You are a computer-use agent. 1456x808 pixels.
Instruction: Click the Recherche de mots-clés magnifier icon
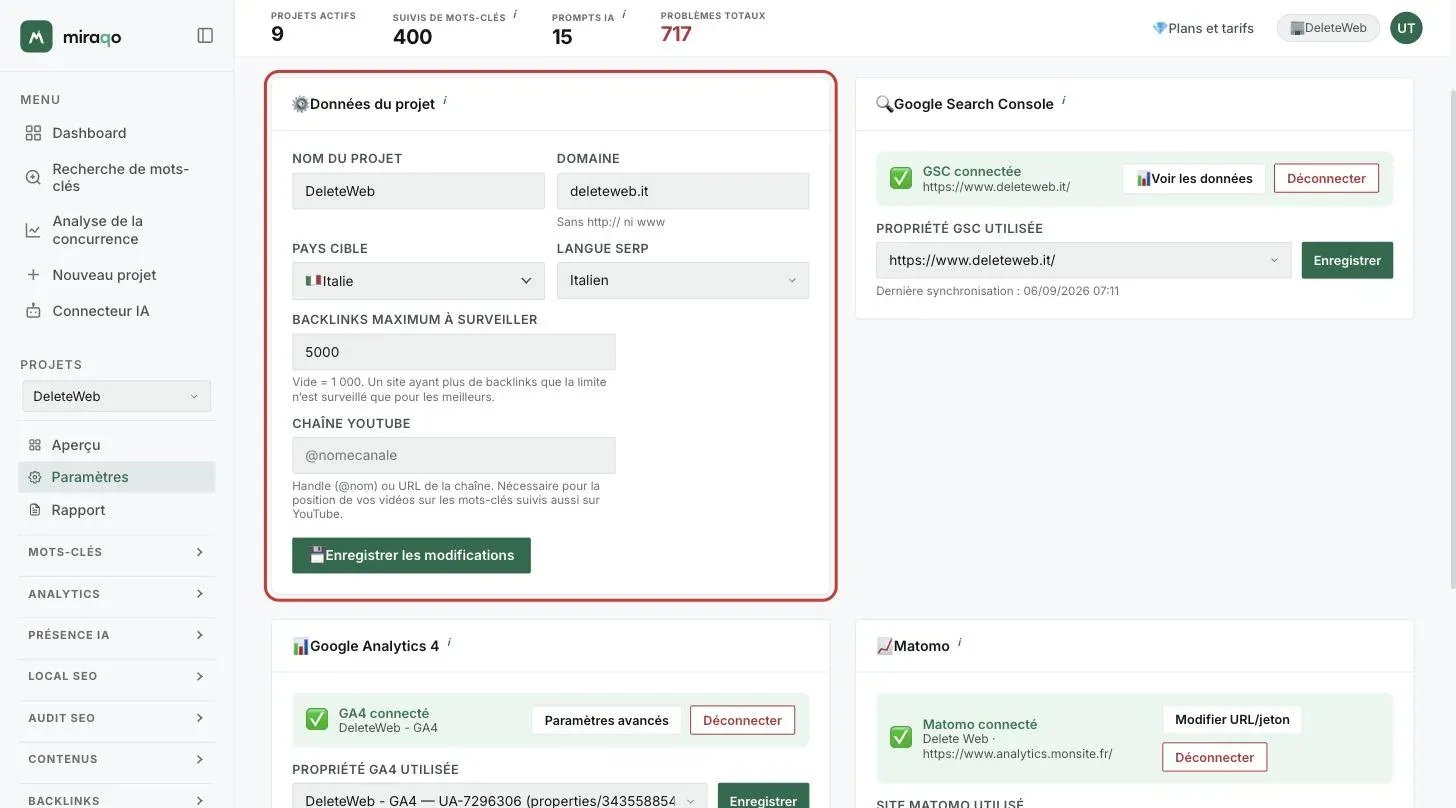tap(33, 177)
